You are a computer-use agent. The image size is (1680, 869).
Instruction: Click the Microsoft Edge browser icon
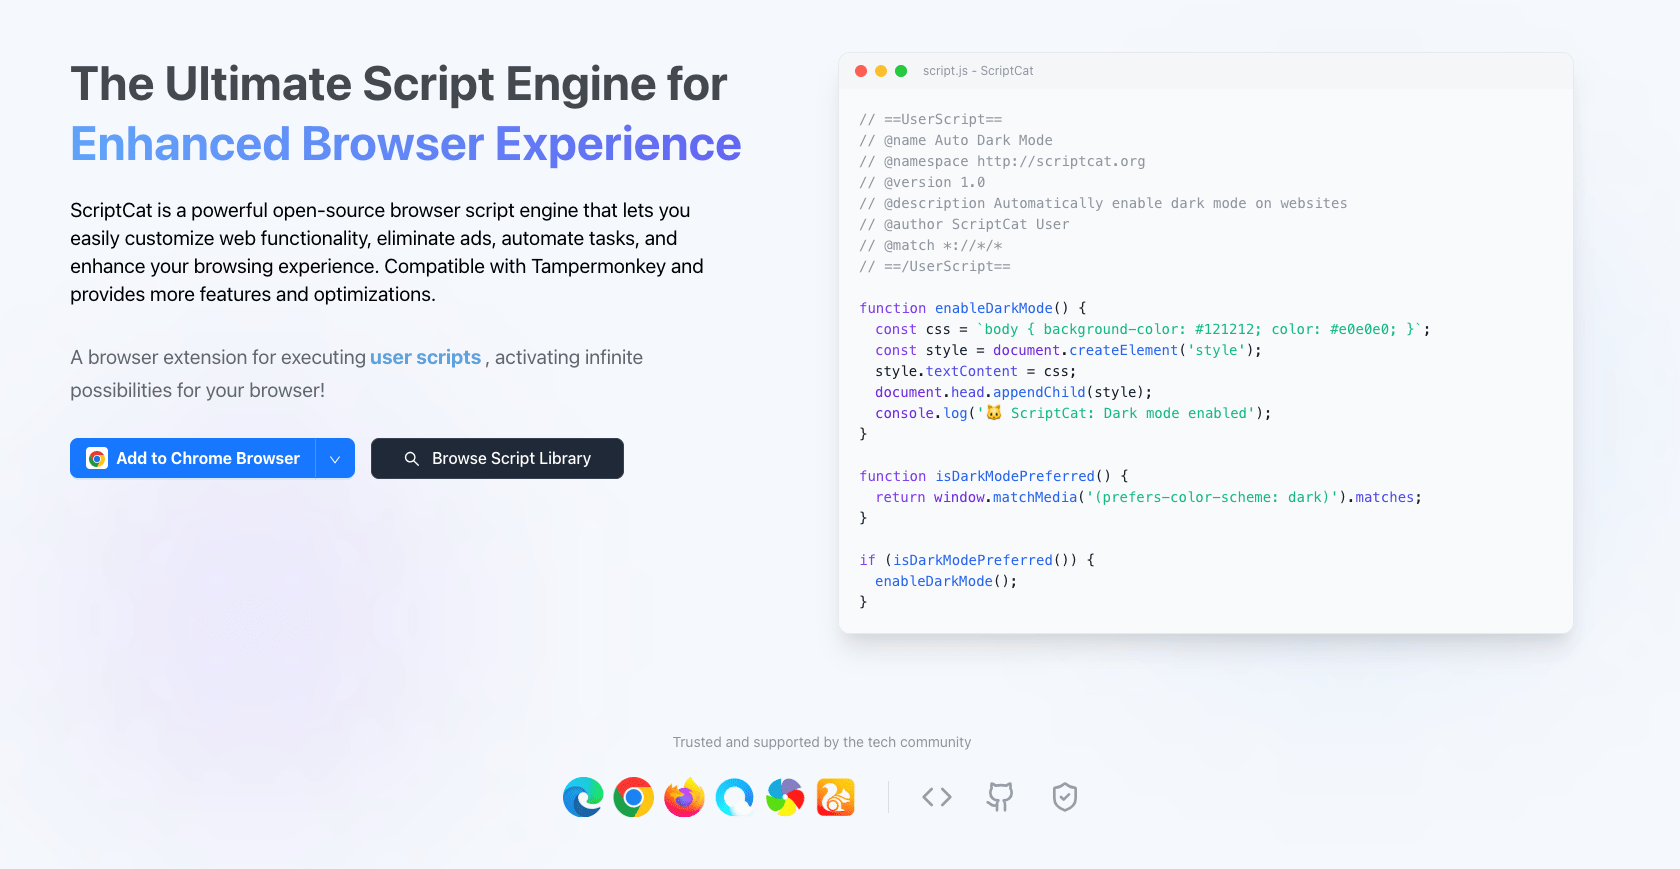pyautogui.click(x=583, y=797)
